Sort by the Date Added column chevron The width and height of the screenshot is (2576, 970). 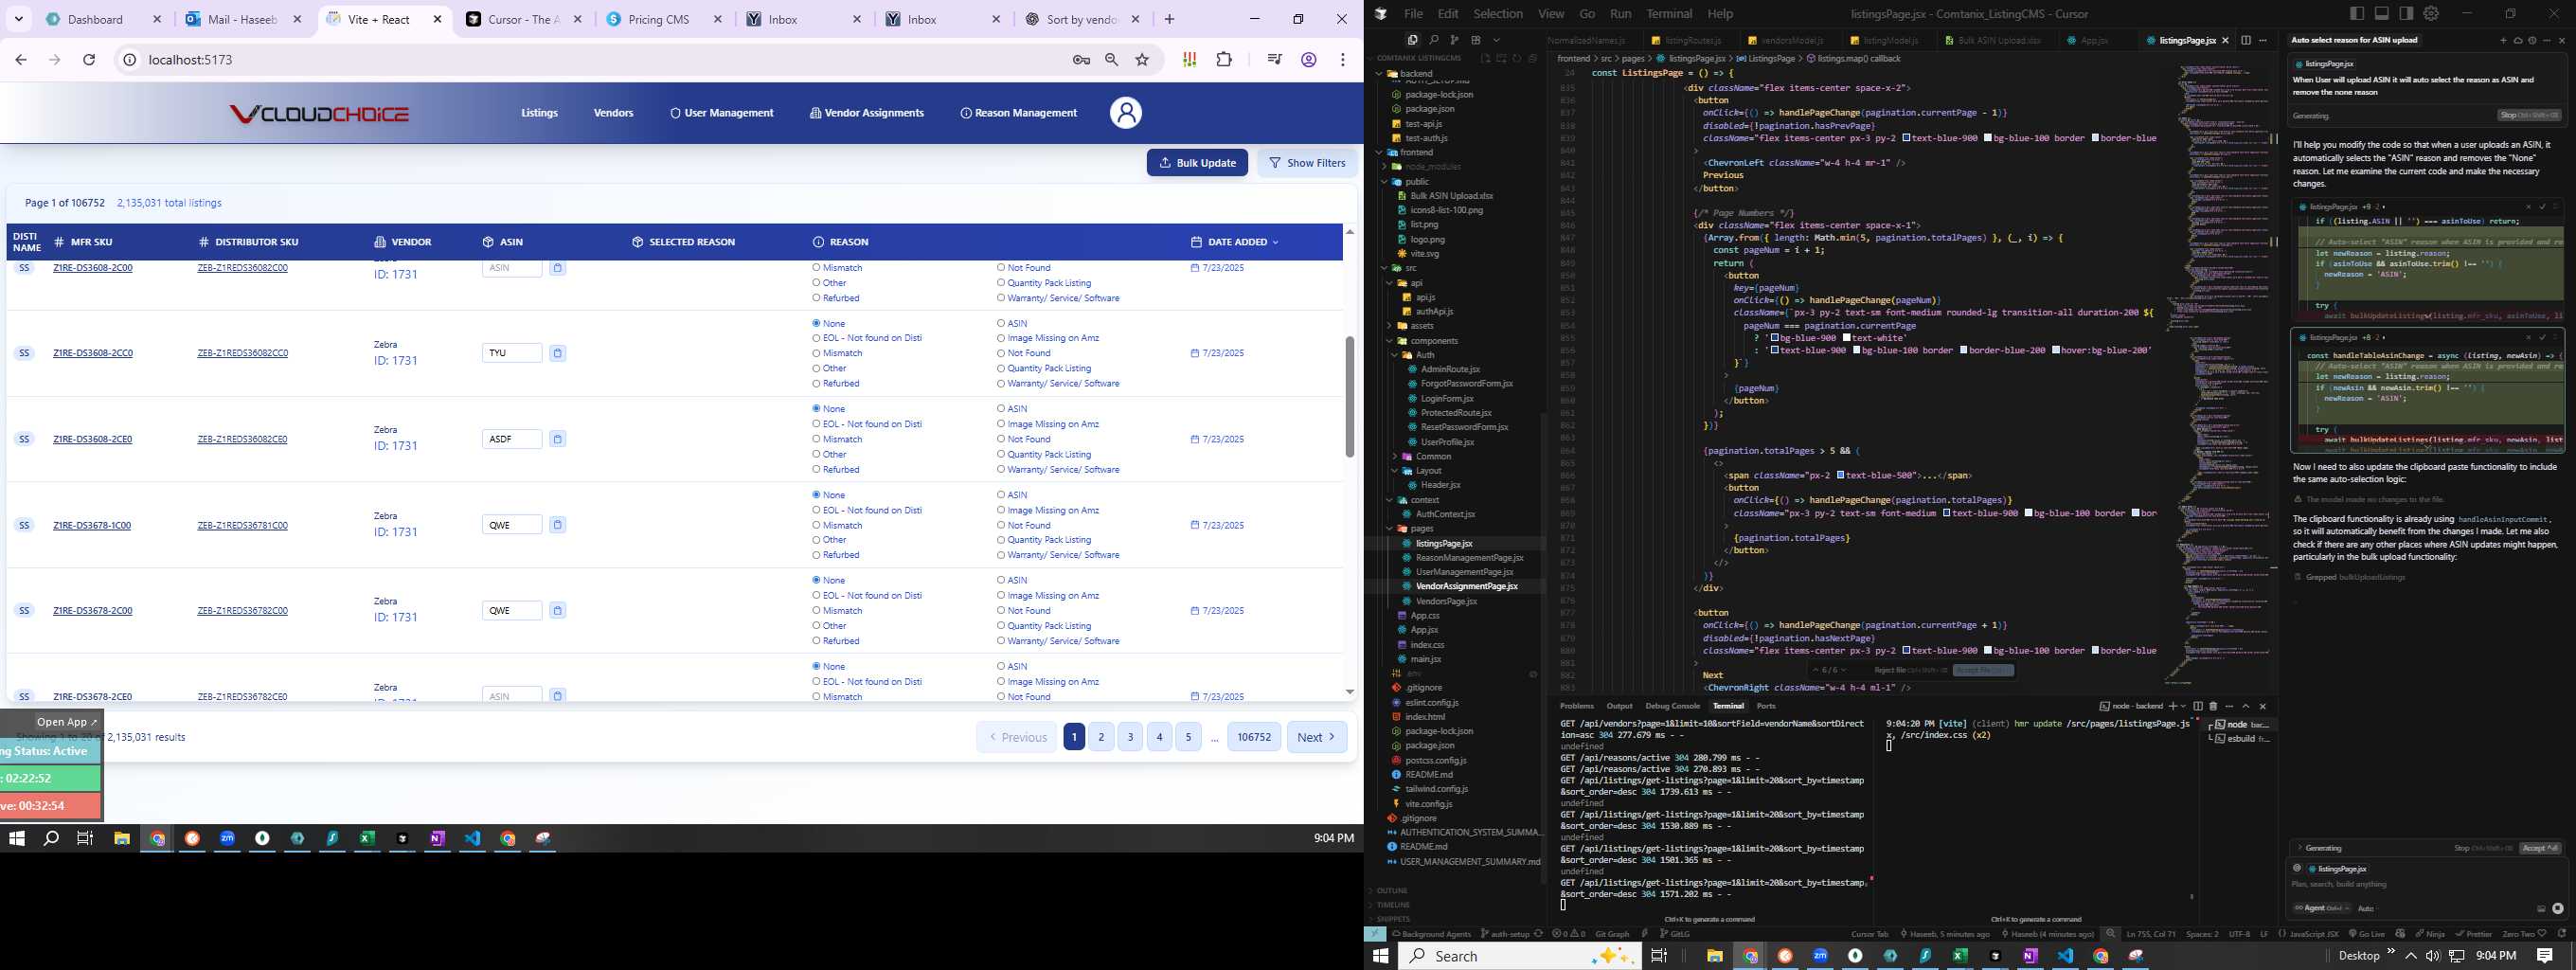1275,242
